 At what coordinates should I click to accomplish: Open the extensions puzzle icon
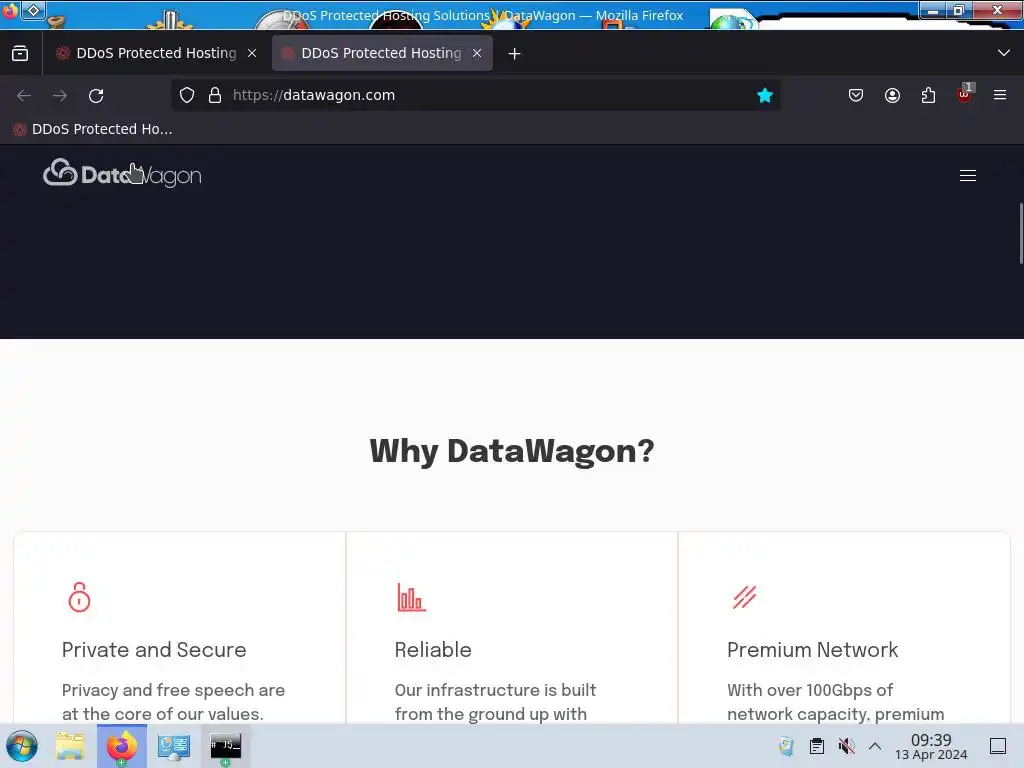(x=928, y=95)
